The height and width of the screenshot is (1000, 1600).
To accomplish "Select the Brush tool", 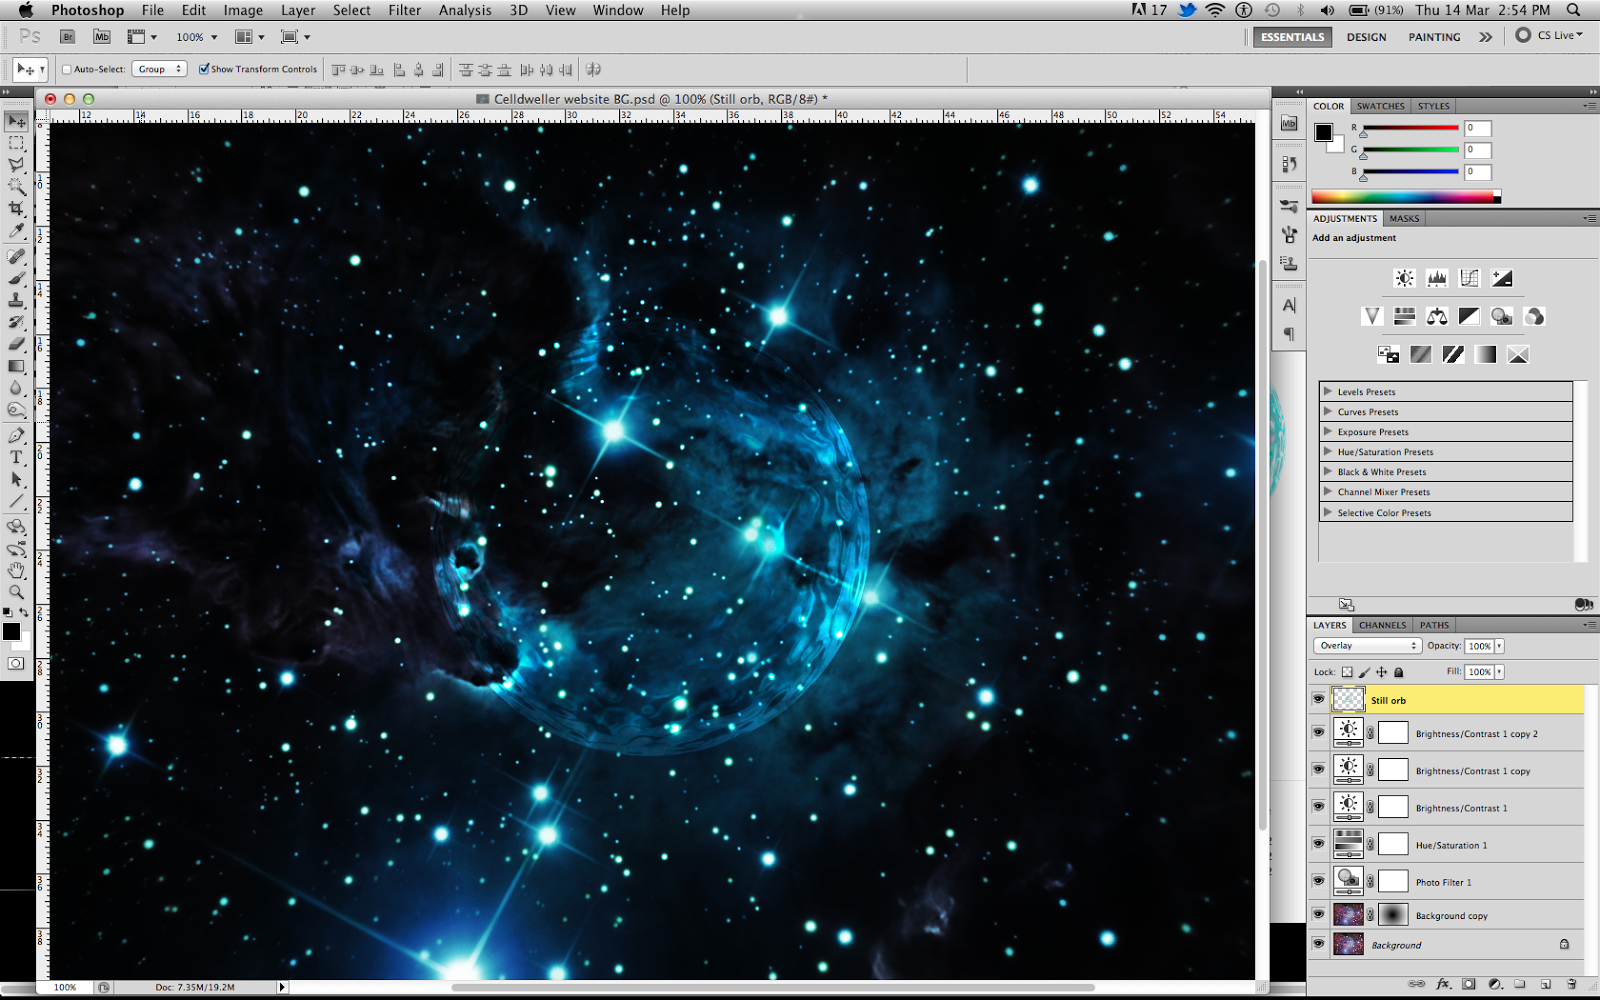I will coord(17,278).
